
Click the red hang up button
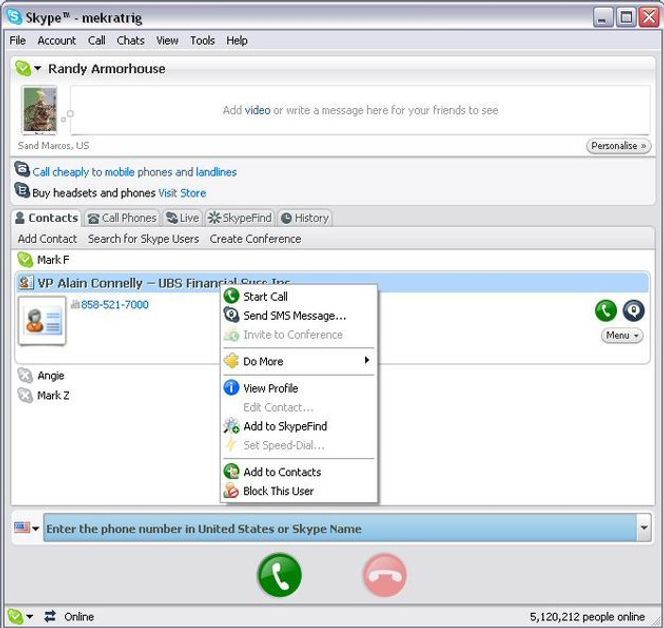coord(385,575)
